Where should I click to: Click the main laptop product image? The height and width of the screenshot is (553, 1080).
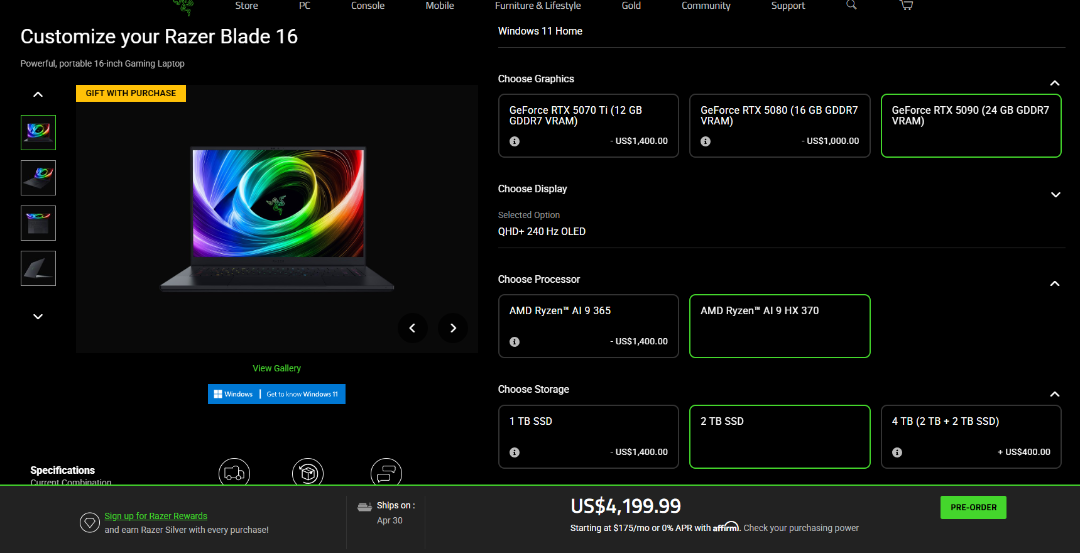pos(278,219)
